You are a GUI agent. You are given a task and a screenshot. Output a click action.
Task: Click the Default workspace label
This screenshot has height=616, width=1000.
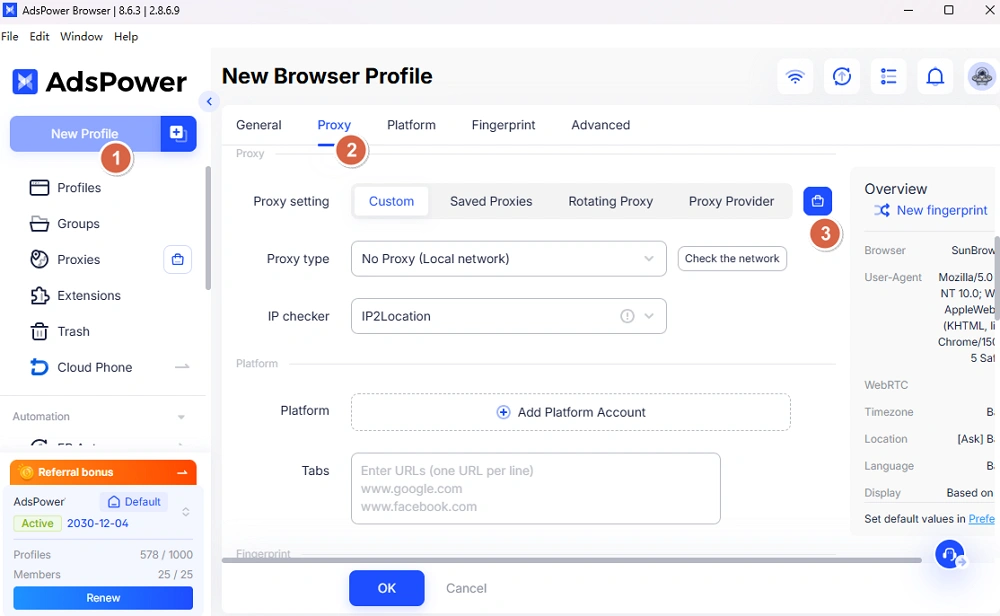(x=142, y=502)
